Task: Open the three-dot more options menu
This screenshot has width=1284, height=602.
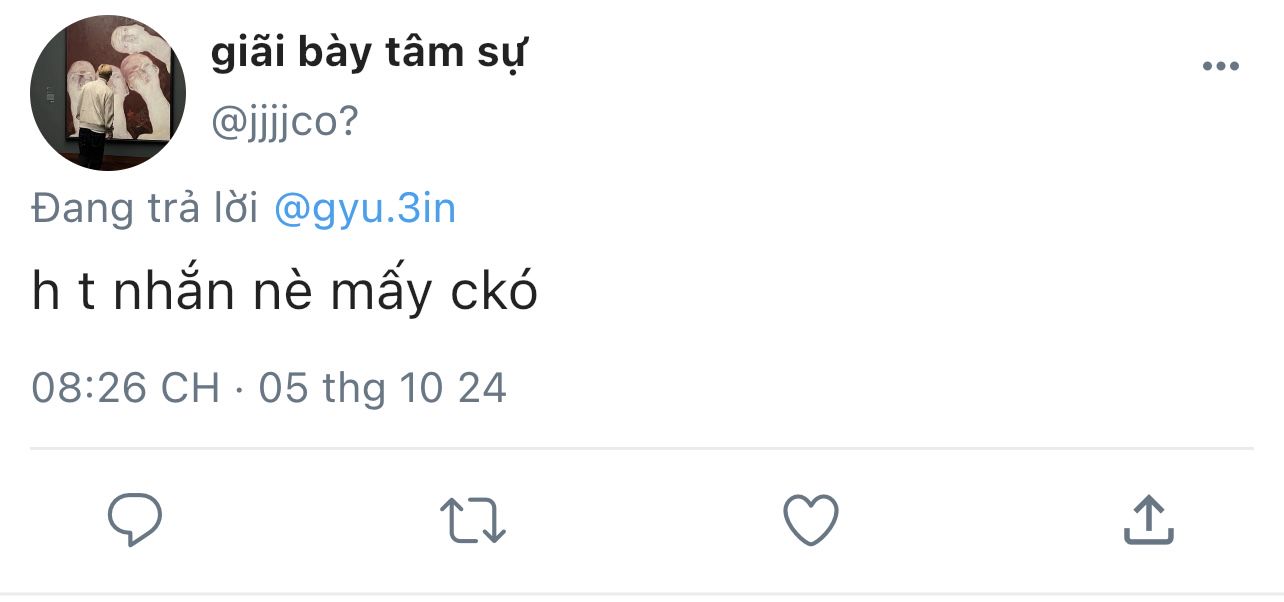Action: 1220,67
